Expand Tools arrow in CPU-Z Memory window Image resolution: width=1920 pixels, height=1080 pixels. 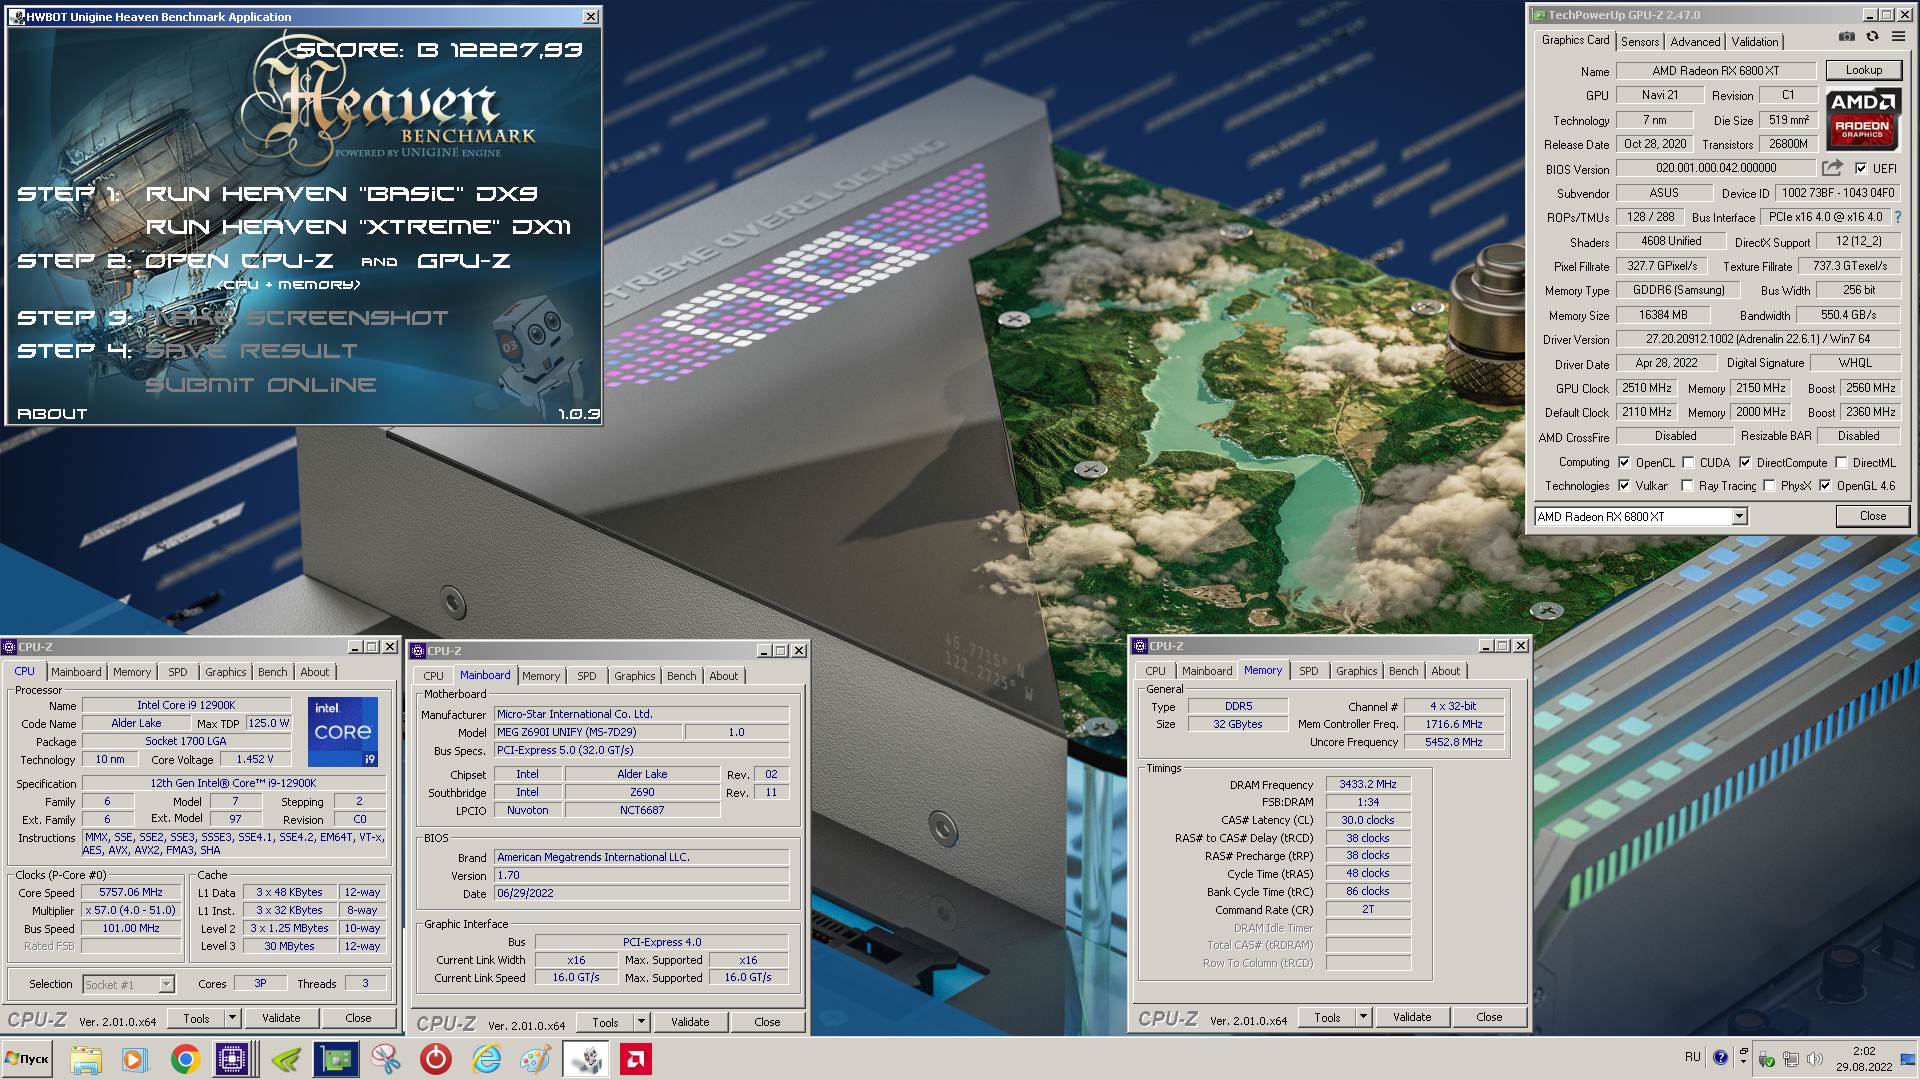pyautogui.click(x=1363, y=1017)
